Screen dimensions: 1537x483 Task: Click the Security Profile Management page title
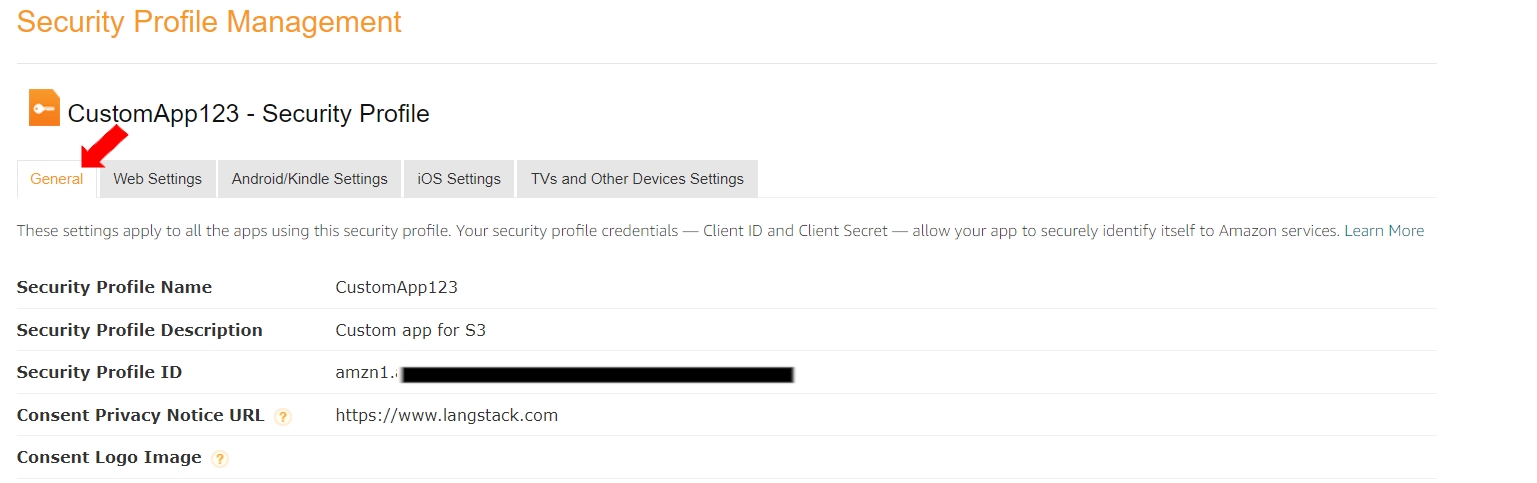tap(209, 22)
